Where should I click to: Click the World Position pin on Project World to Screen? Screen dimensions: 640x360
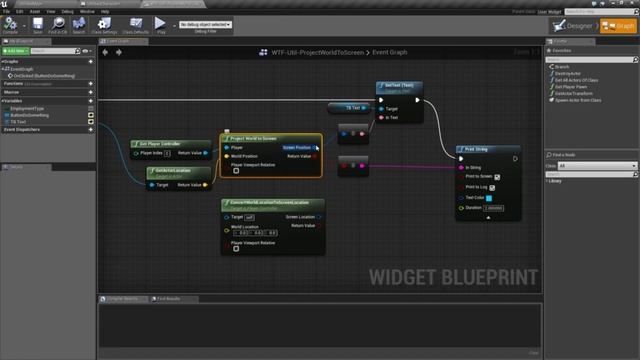[x=227, y=156]
